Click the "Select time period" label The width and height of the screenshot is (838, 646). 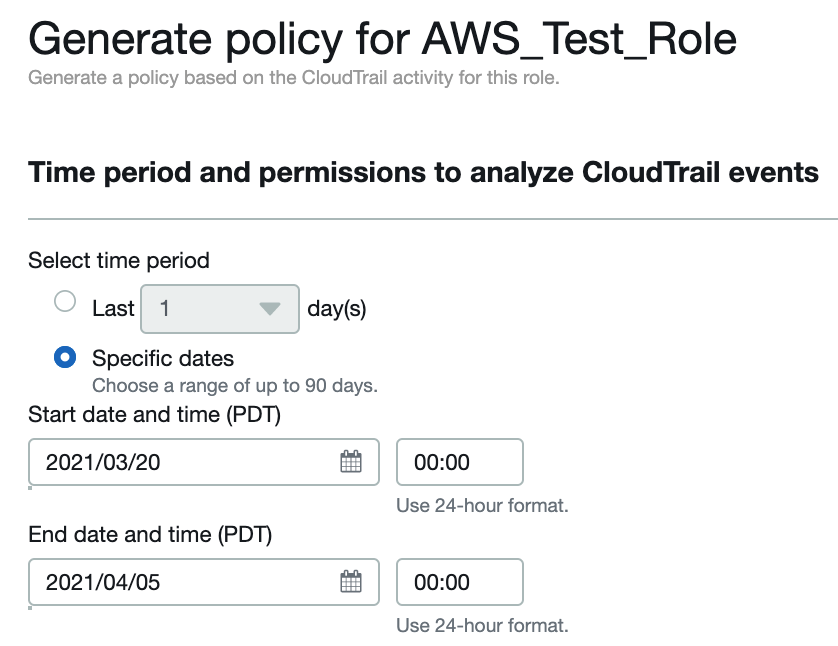[x=119, y=261]
